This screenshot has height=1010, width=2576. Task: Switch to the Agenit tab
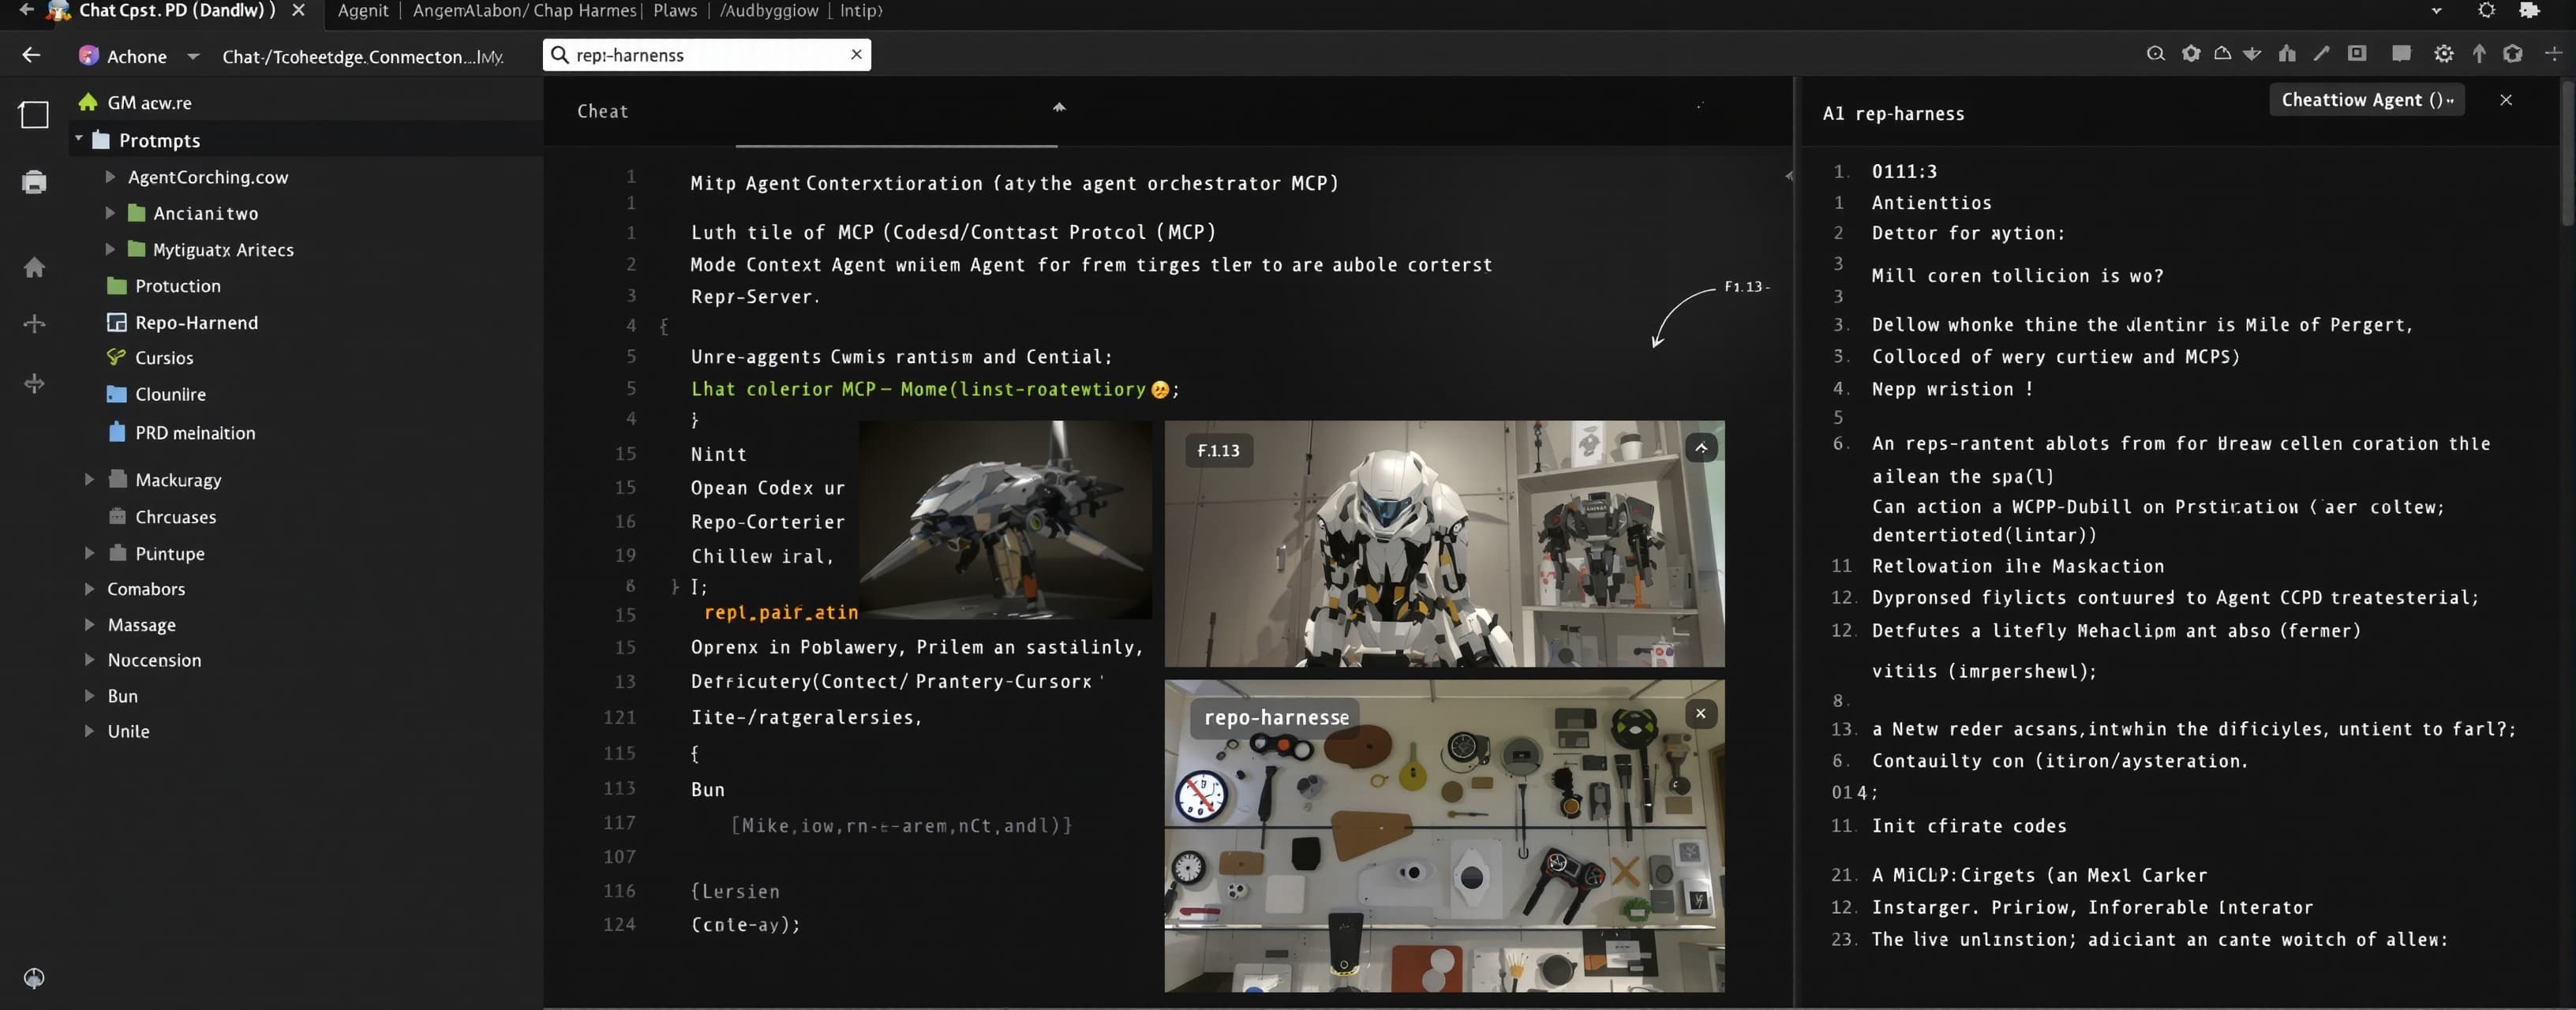(363, 11)
